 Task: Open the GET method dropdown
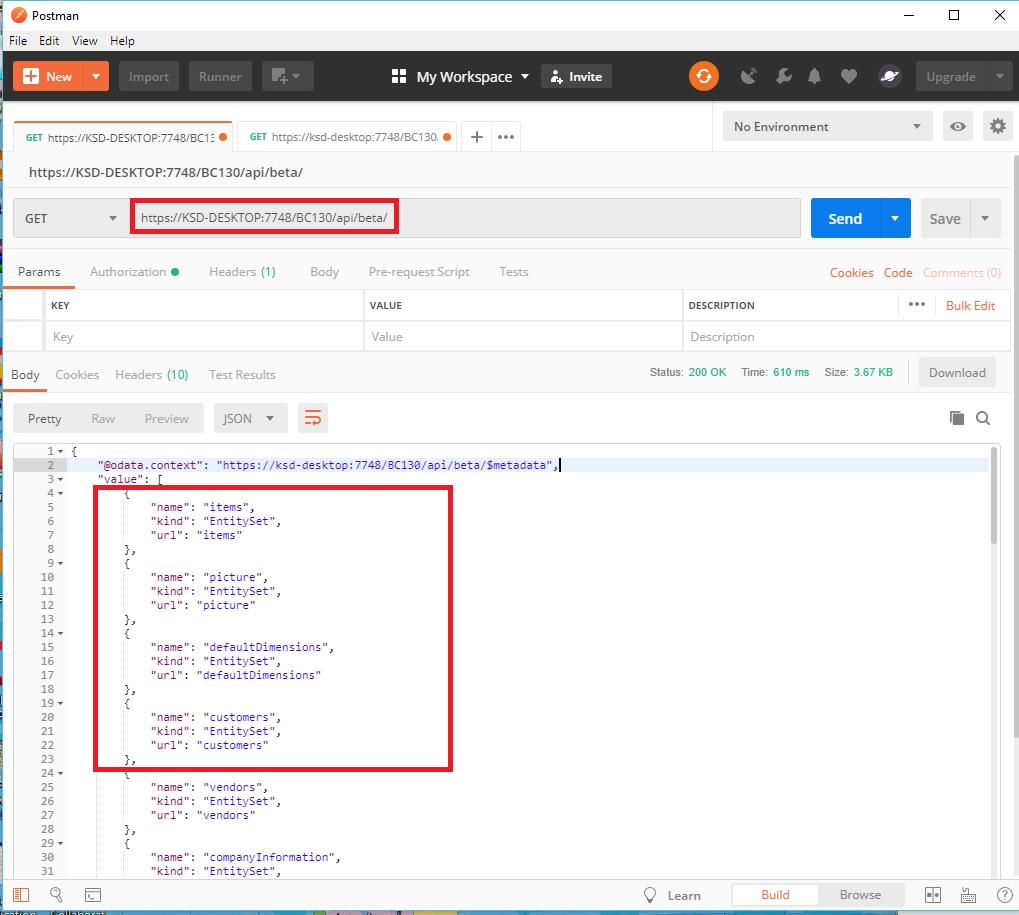pyautogui.click(x=69, y=219)
